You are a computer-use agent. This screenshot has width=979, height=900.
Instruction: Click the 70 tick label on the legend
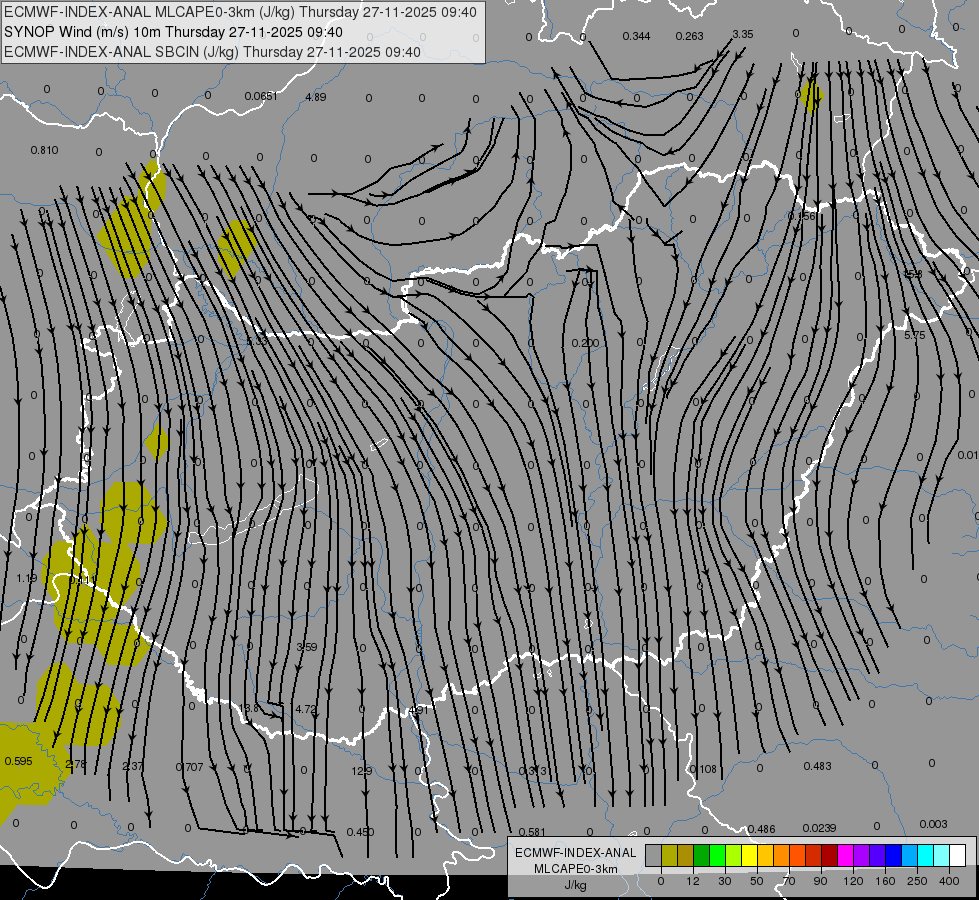(789, 881)
